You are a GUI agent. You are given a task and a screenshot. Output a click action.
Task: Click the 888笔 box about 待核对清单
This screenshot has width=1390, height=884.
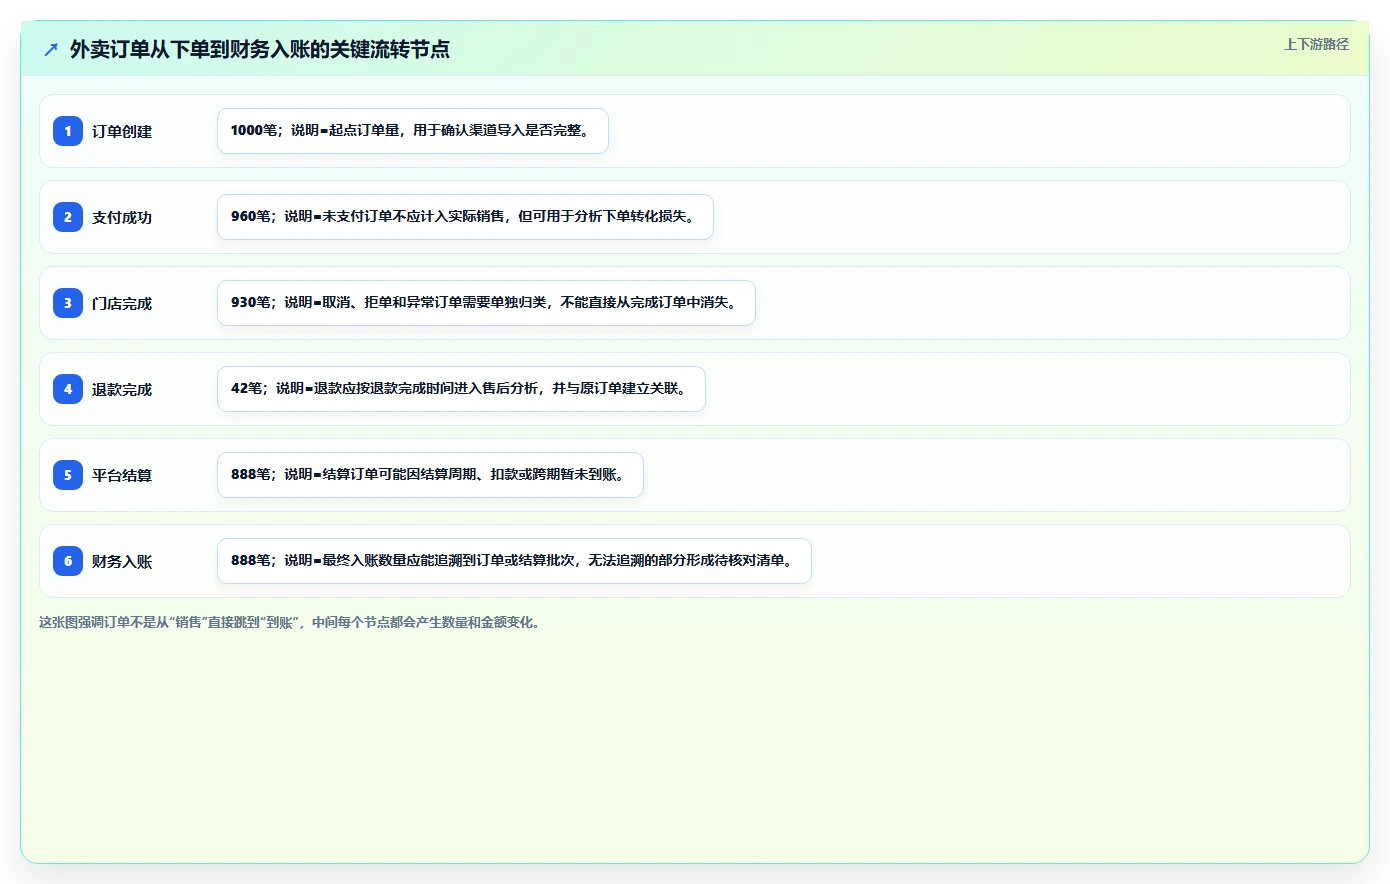click(x=514, y=561)
